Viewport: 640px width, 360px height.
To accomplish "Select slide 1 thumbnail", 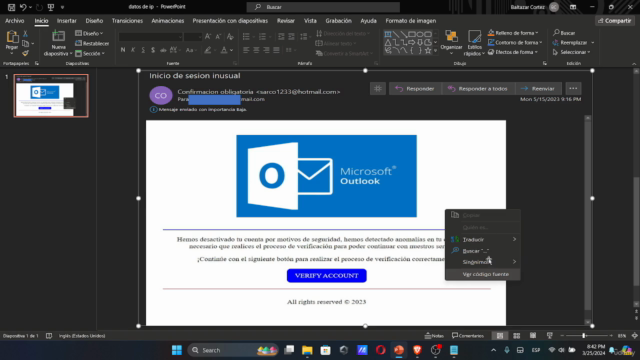I will (x=51, y=96).
